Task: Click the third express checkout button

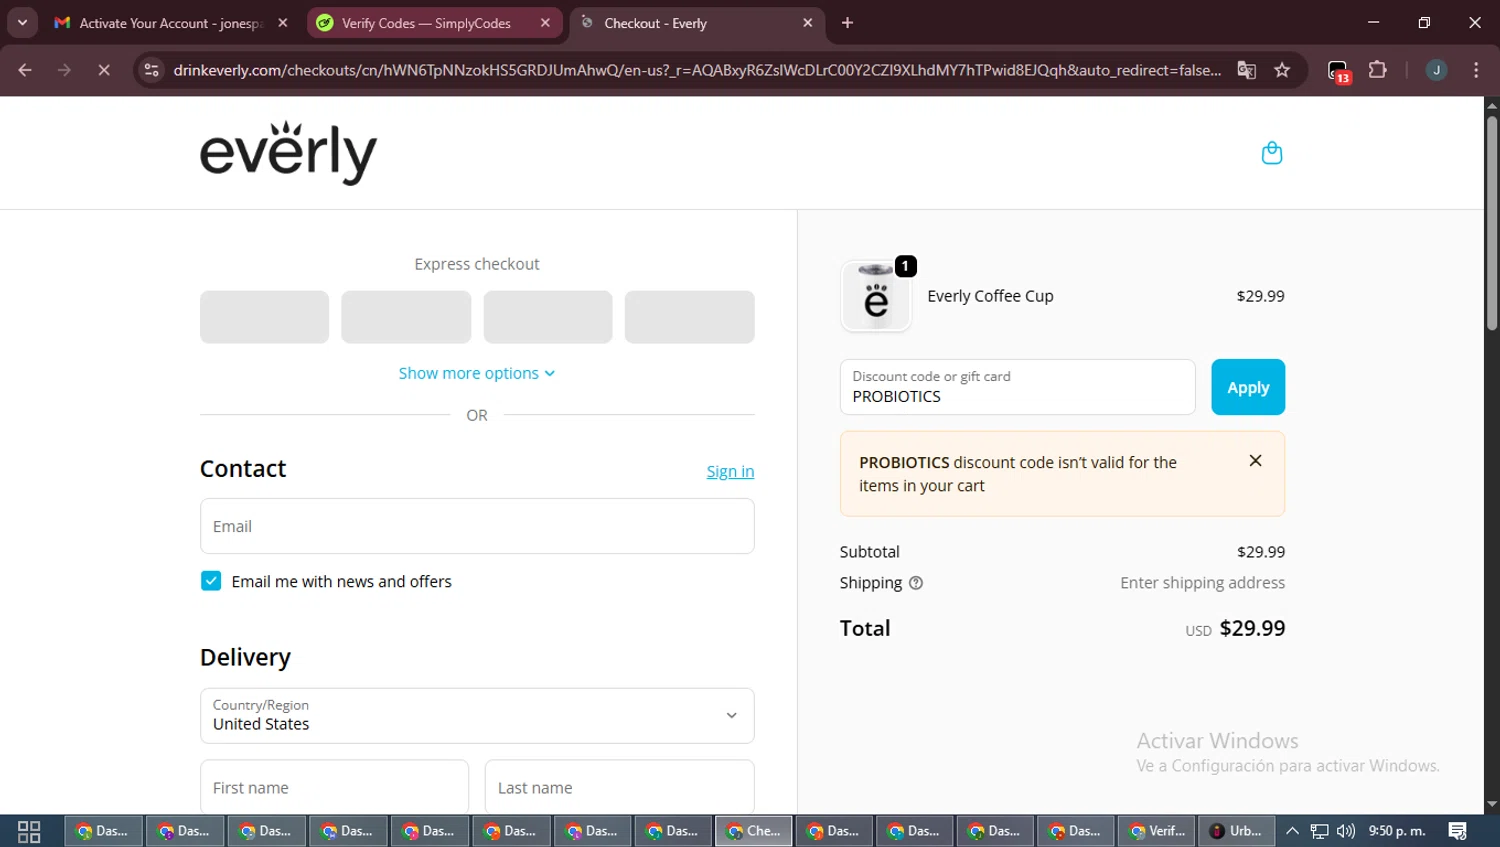Action: click(x=548, y=317)
